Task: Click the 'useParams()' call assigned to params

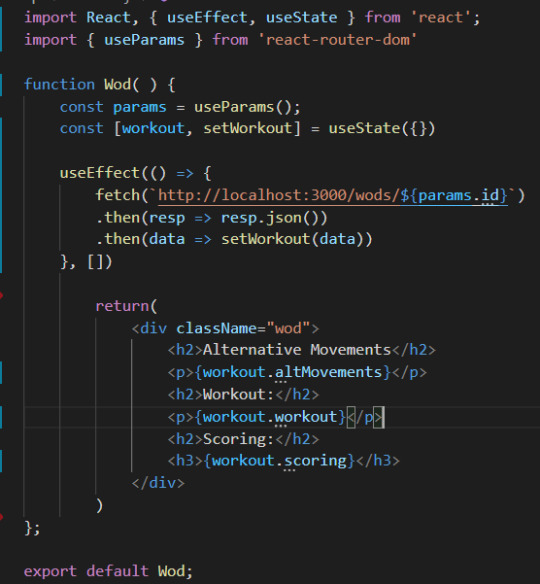Action: point(243,107)
